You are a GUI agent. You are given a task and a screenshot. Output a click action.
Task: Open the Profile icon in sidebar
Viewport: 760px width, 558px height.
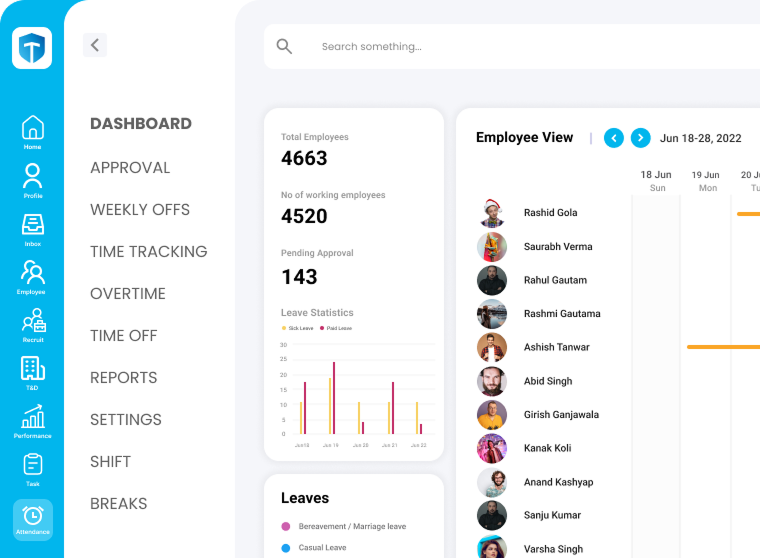[32, 177]
